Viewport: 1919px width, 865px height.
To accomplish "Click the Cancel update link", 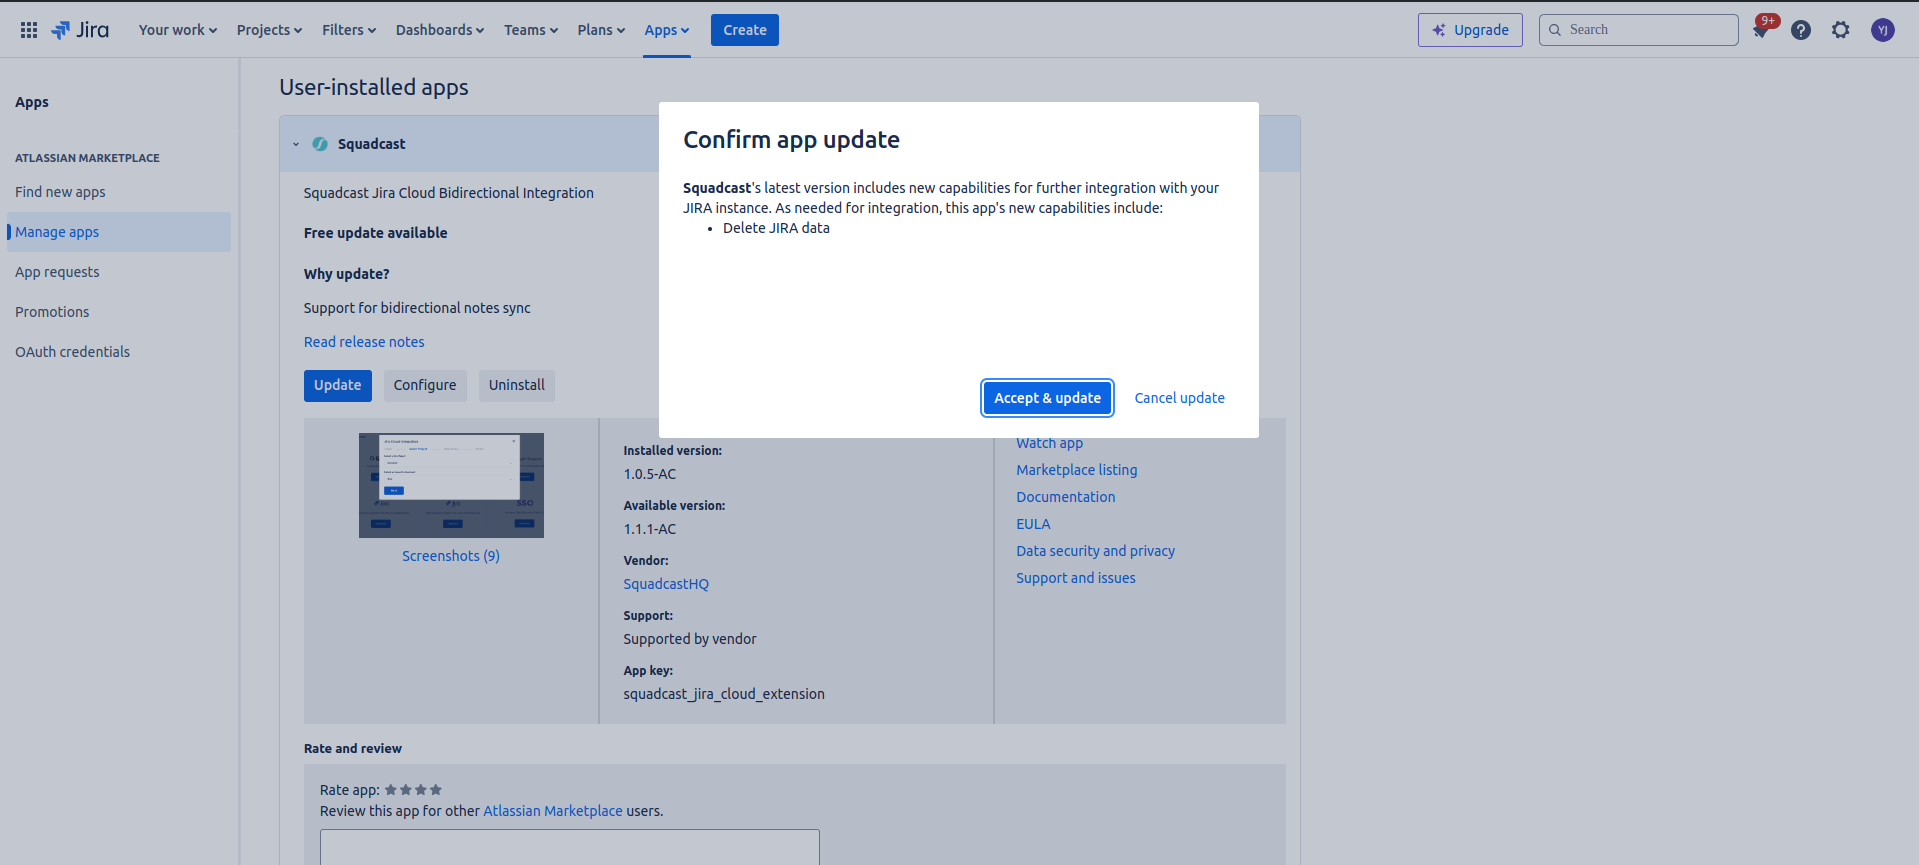I will click(1179, 398).
